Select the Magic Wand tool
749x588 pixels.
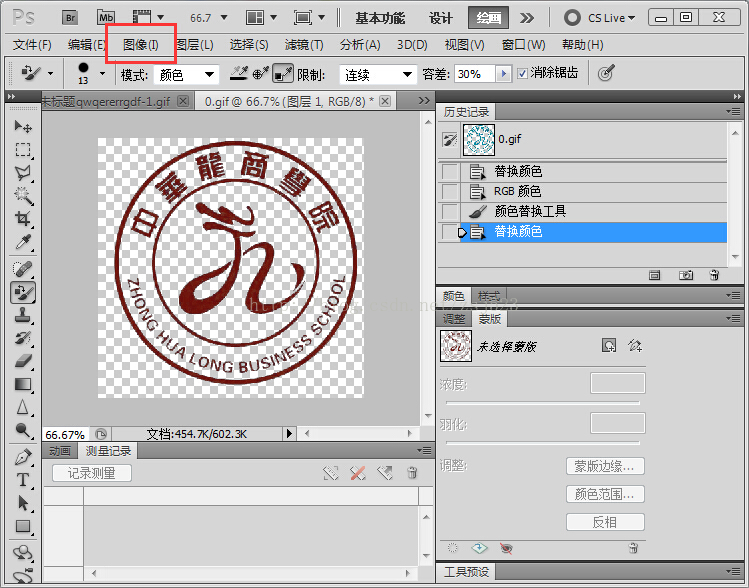pos(22,196)
